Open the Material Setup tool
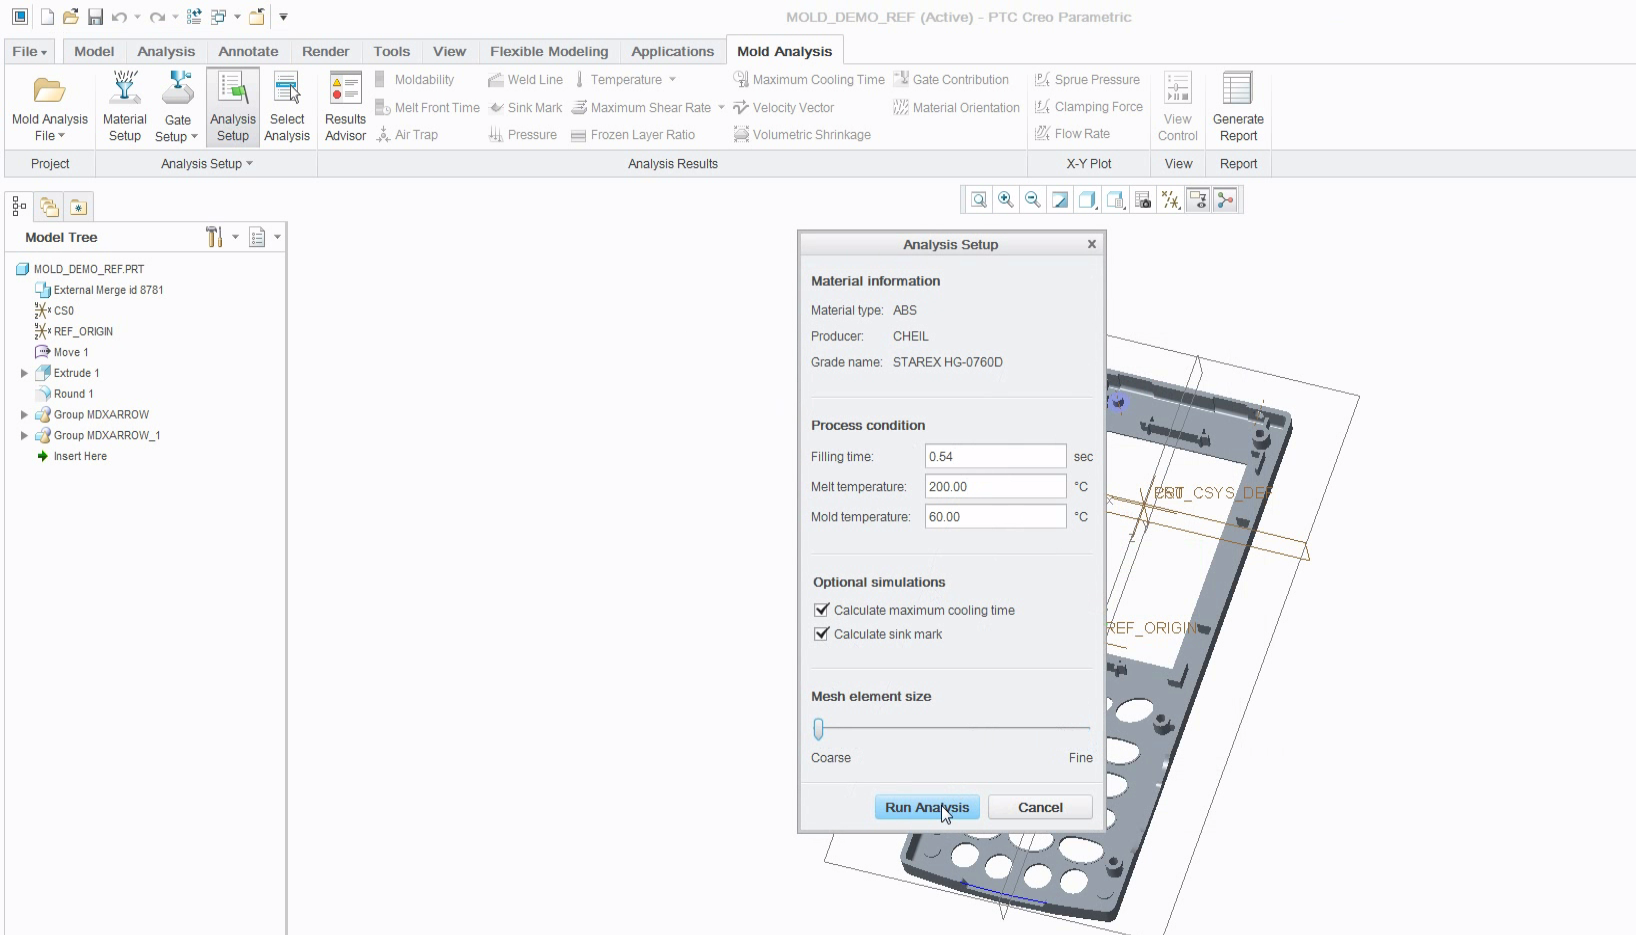 [x=124, y=106]
